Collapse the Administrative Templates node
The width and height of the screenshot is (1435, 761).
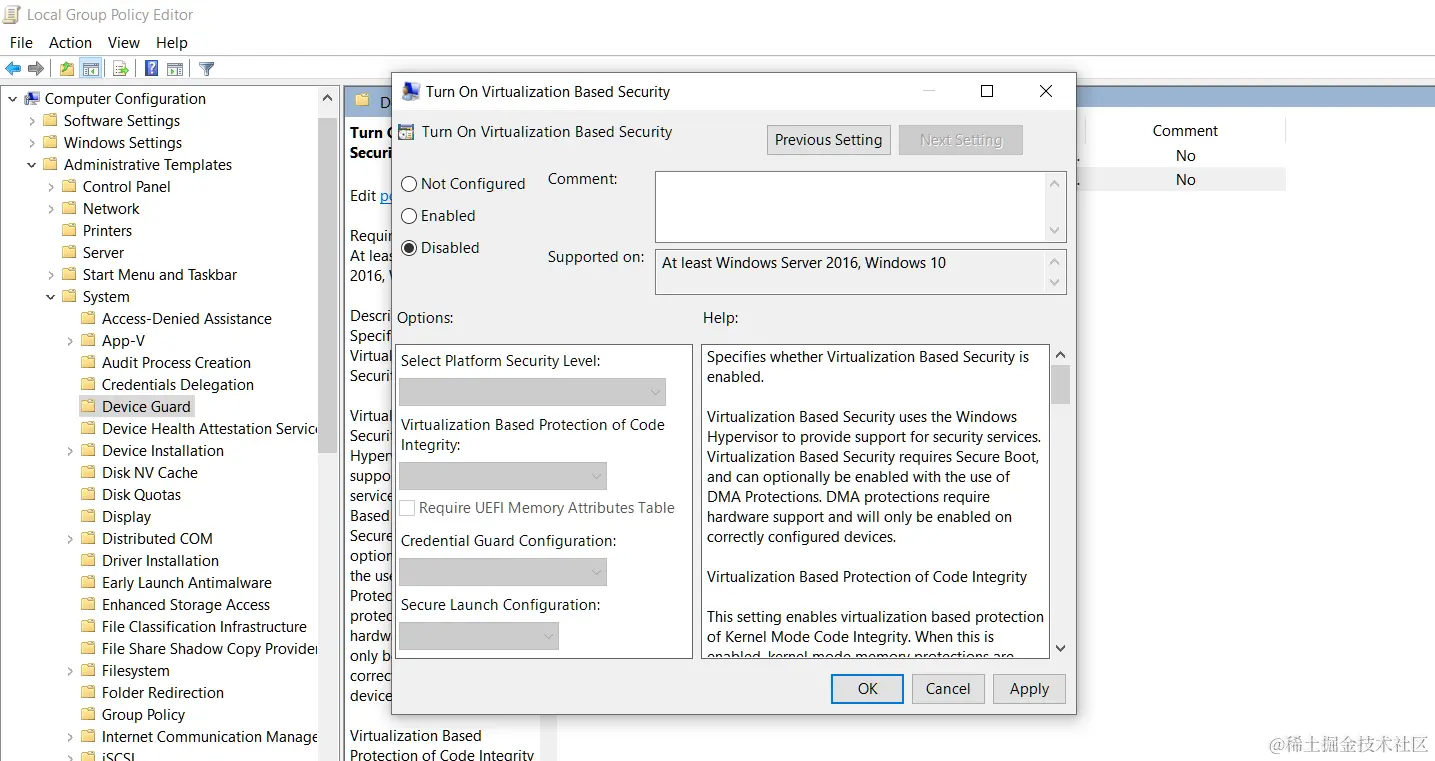tap(32, 165)
